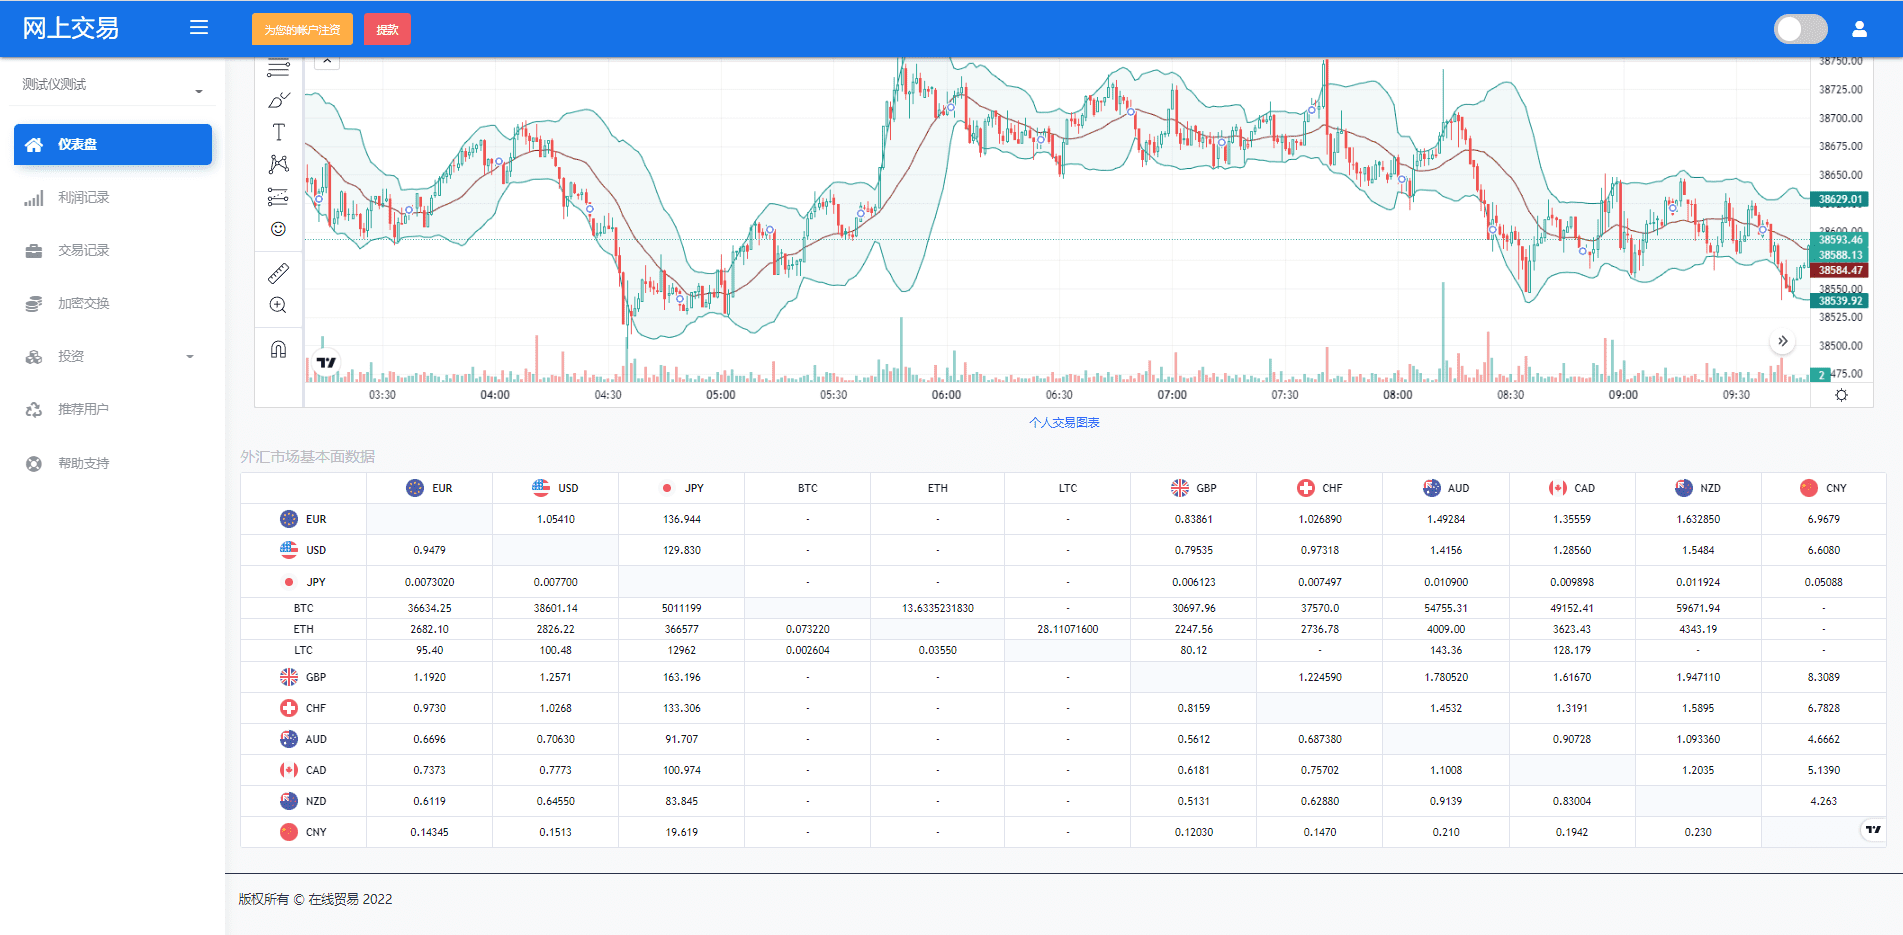Toggle the Magnet mode snapping
Screen dimensions: 1903x935
279,349
